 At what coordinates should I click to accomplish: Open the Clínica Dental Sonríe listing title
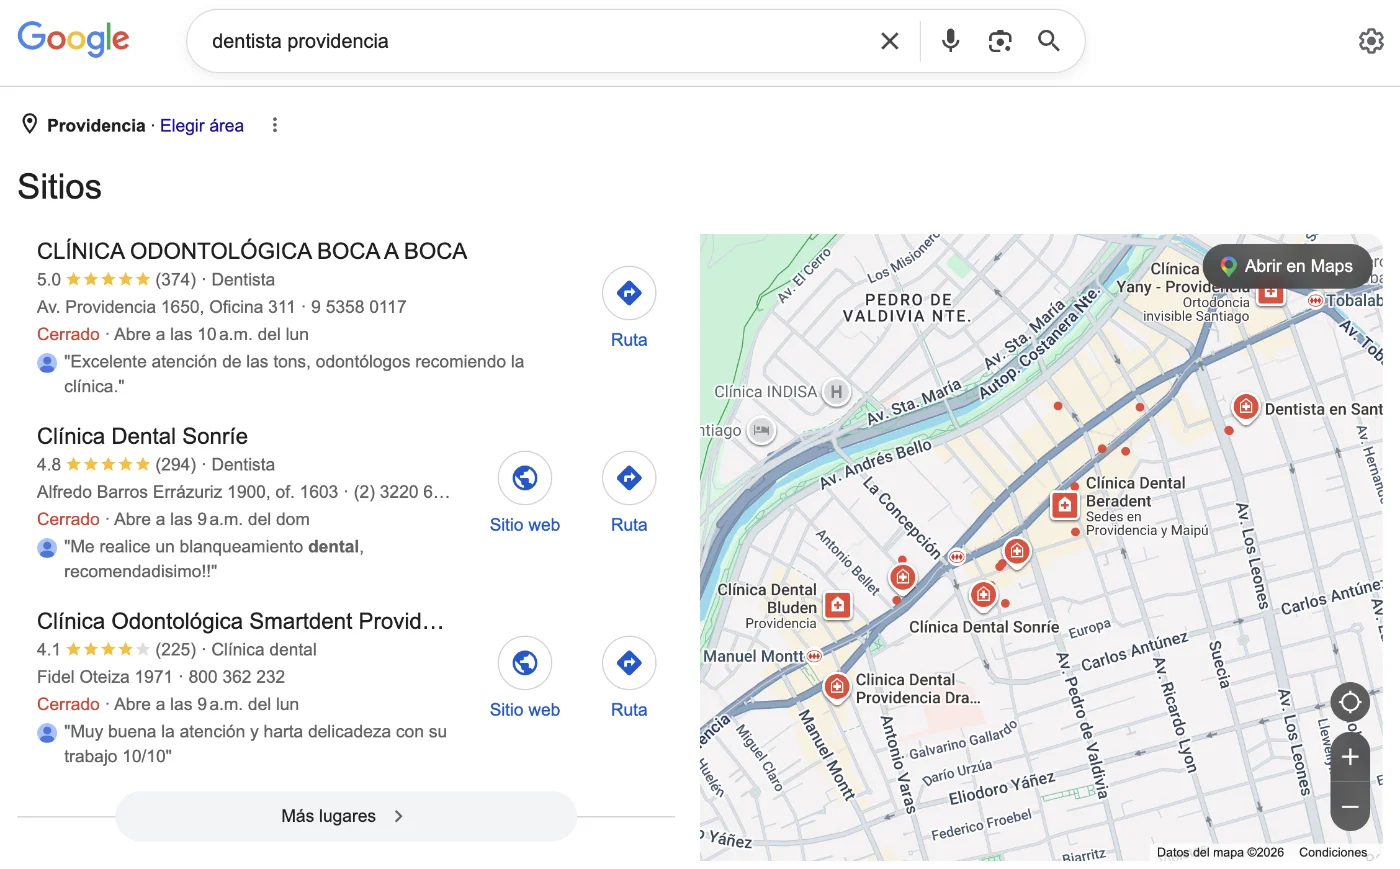[x=142, y=436]
